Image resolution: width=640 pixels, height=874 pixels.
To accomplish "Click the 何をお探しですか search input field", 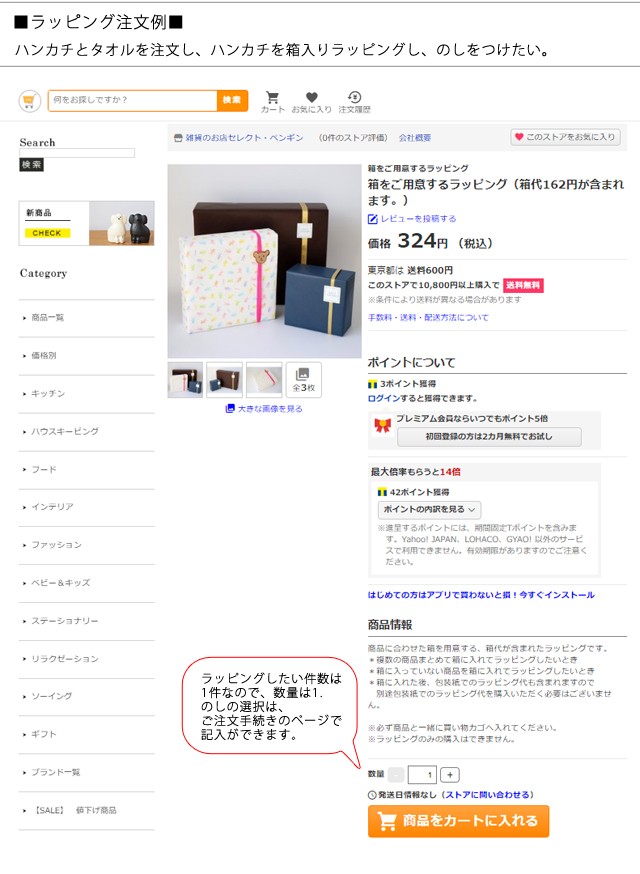I will (x=132, y=100).
